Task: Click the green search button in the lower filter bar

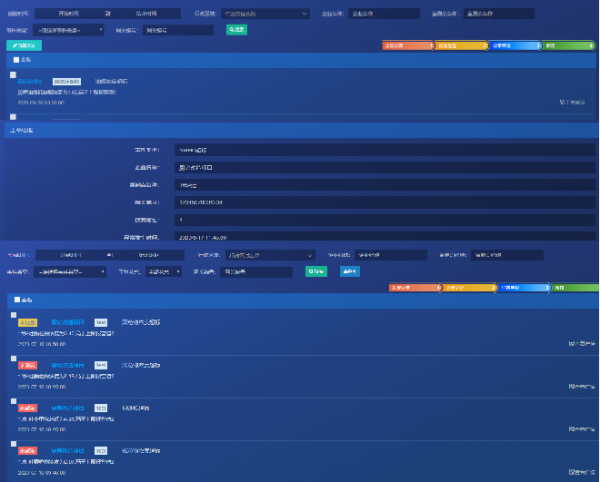Action: click(316, 271)
